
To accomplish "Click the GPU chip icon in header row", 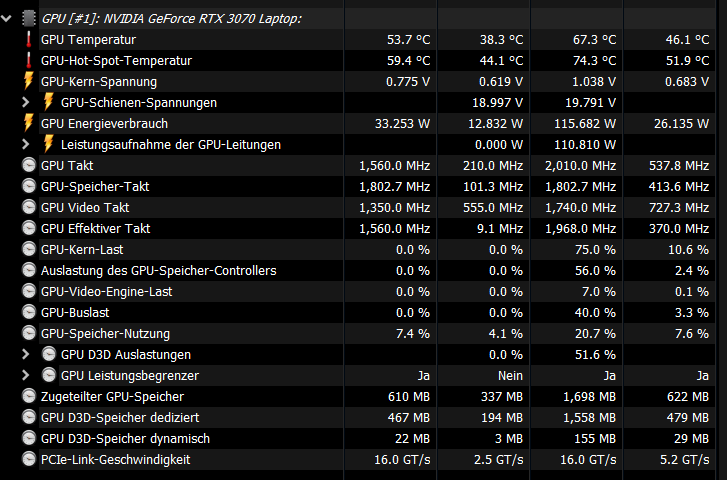I will tap(28, 19).
